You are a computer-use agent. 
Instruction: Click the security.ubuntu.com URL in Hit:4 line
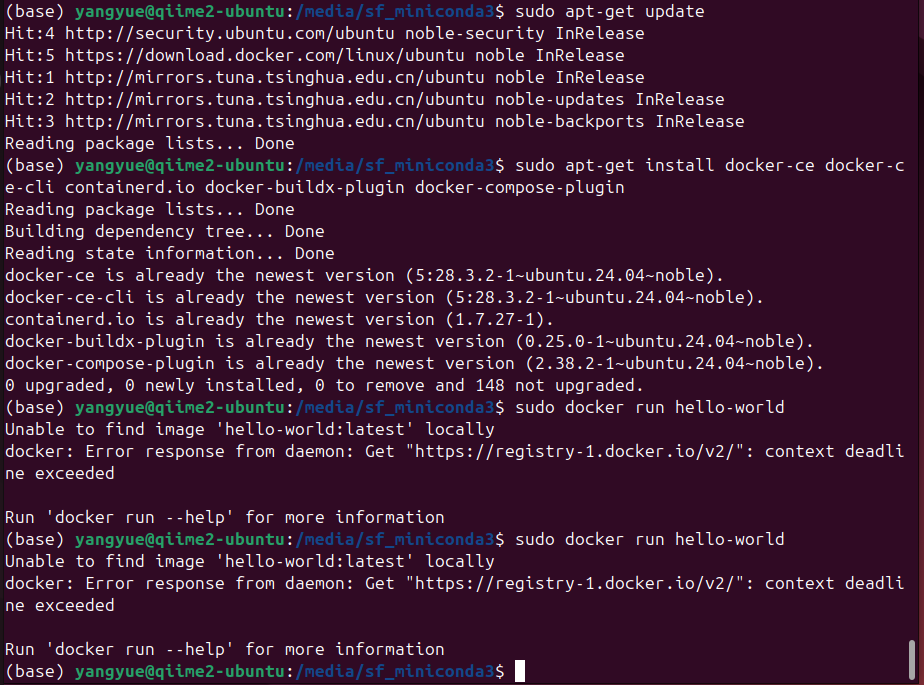tap(230, 33)
